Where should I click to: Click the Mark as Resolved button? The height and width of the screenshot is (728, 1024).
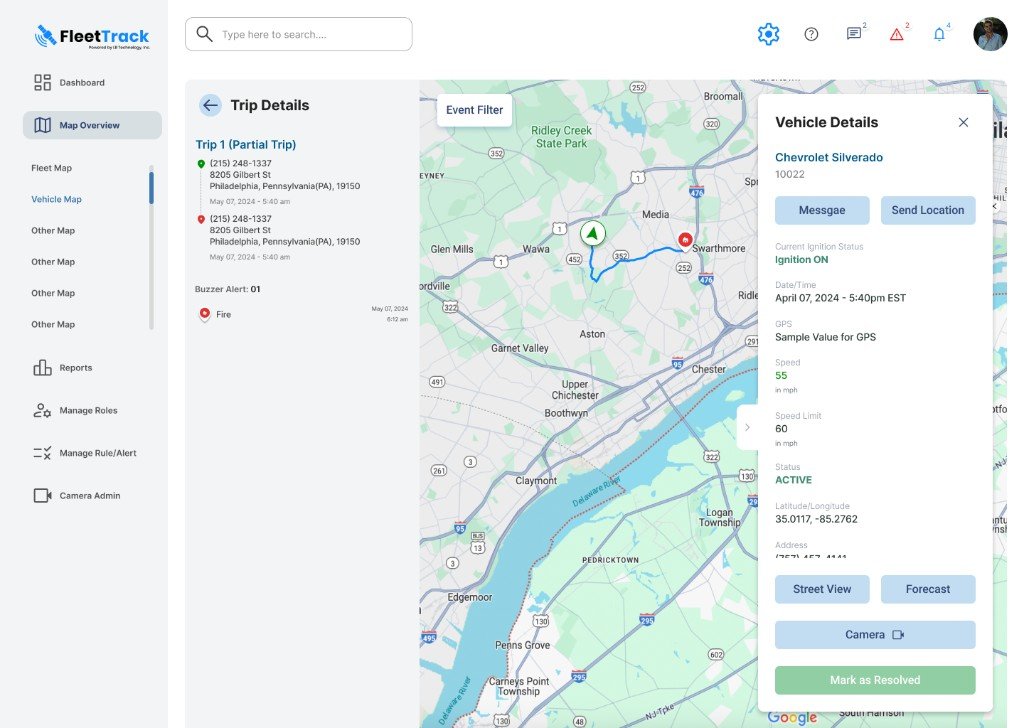coord(874,680)
